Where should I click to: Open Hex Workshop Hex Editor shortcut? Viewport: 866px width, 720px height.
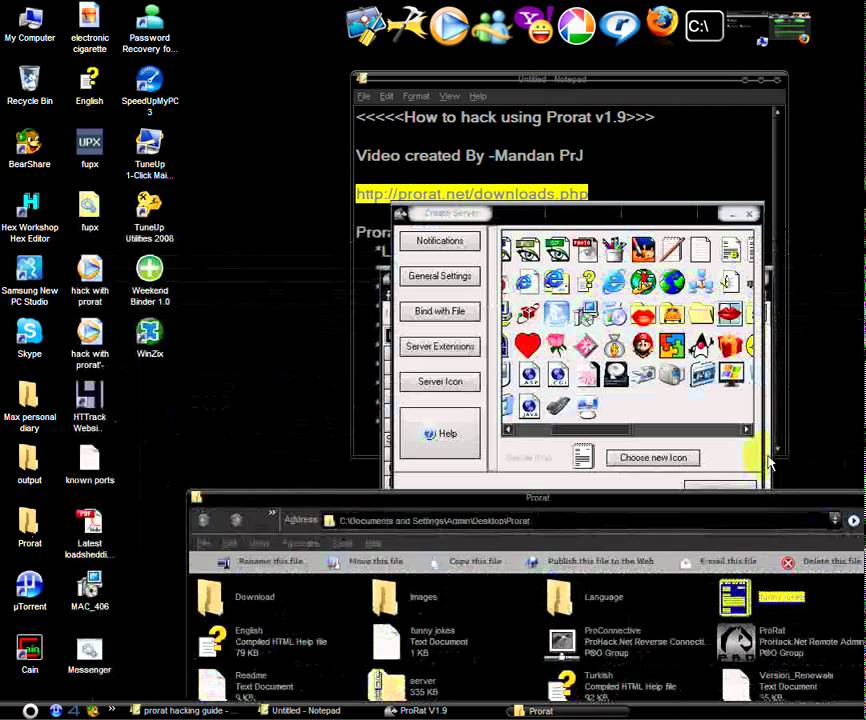30,218
